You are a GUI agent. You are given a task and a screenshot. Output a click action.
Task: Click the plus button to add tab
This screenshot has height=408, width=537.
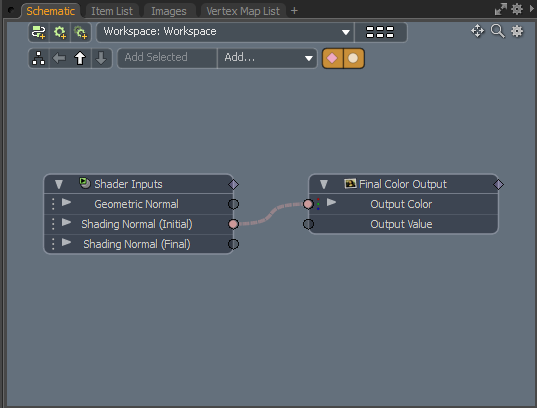(294, 11)
